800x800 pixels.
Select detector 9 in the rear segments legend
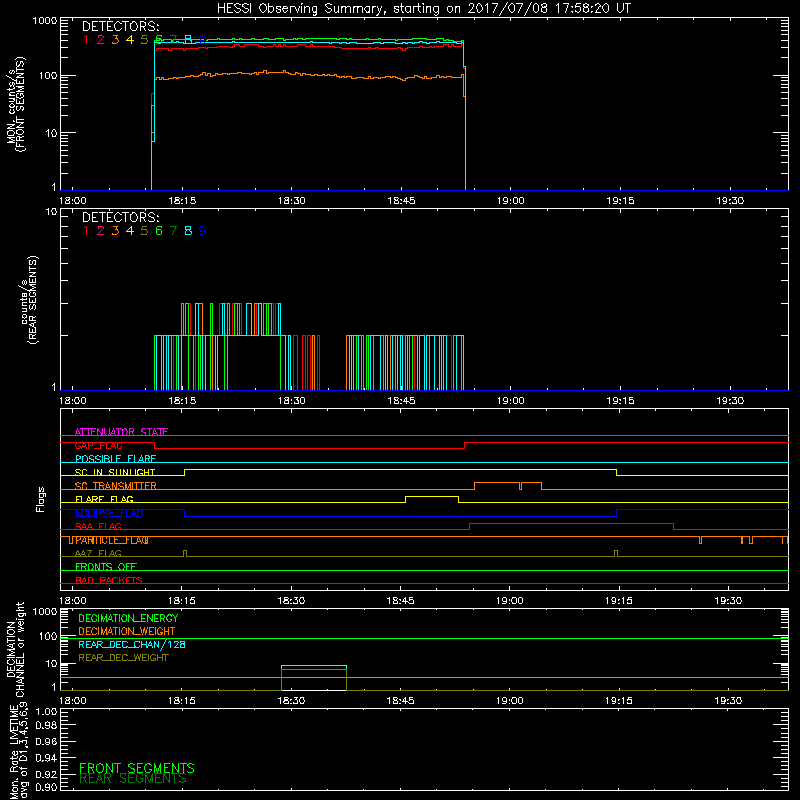click(203, 231)
